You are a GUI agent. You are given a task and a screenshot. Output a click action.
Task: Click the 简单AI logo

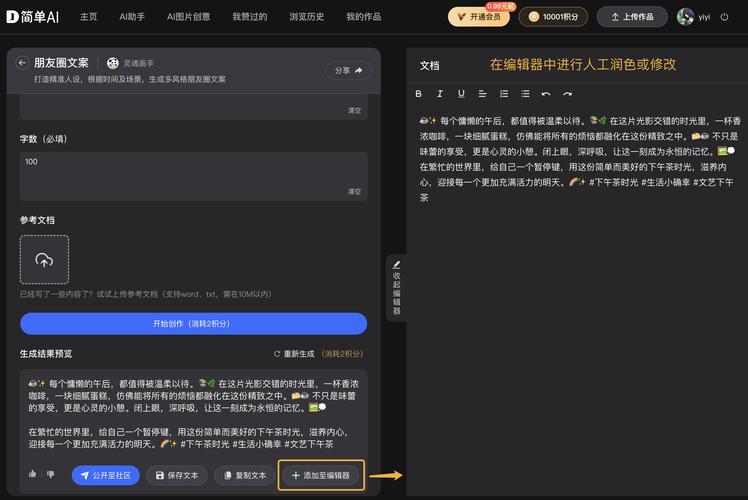point(32,17)
